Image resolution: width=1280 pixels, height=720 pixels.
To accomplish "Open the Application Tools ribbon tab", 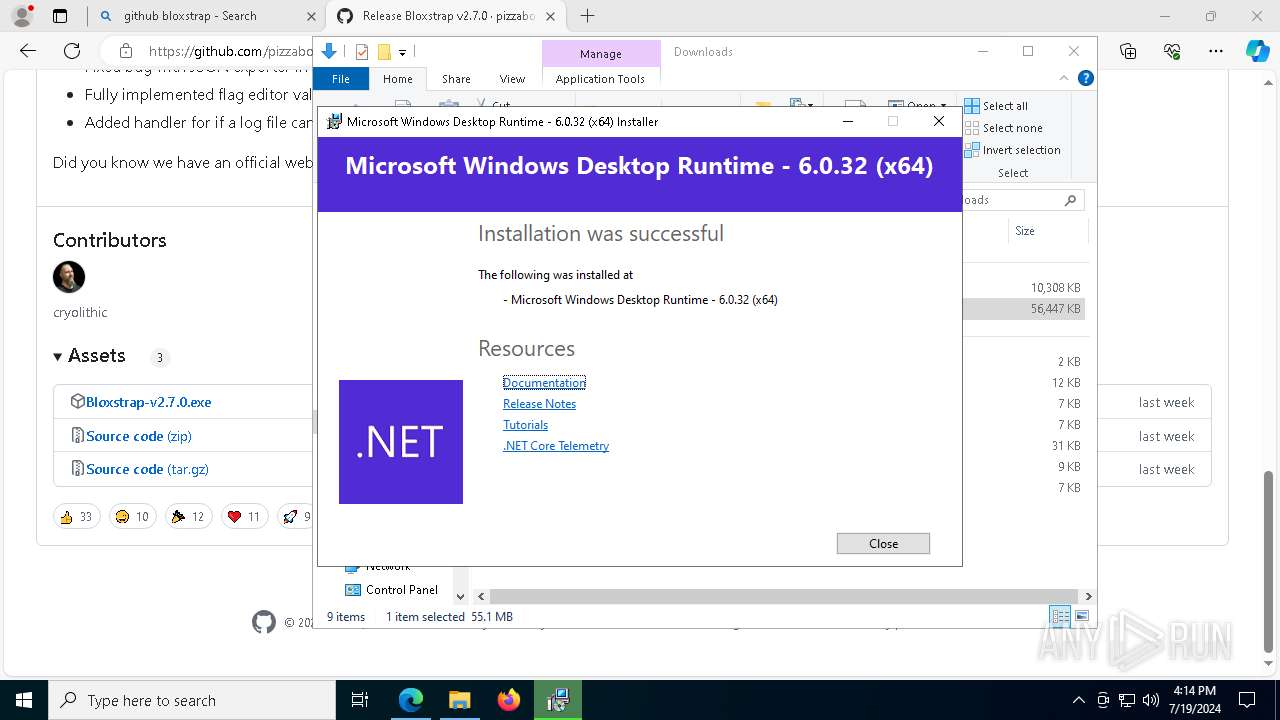I will 600,79.
